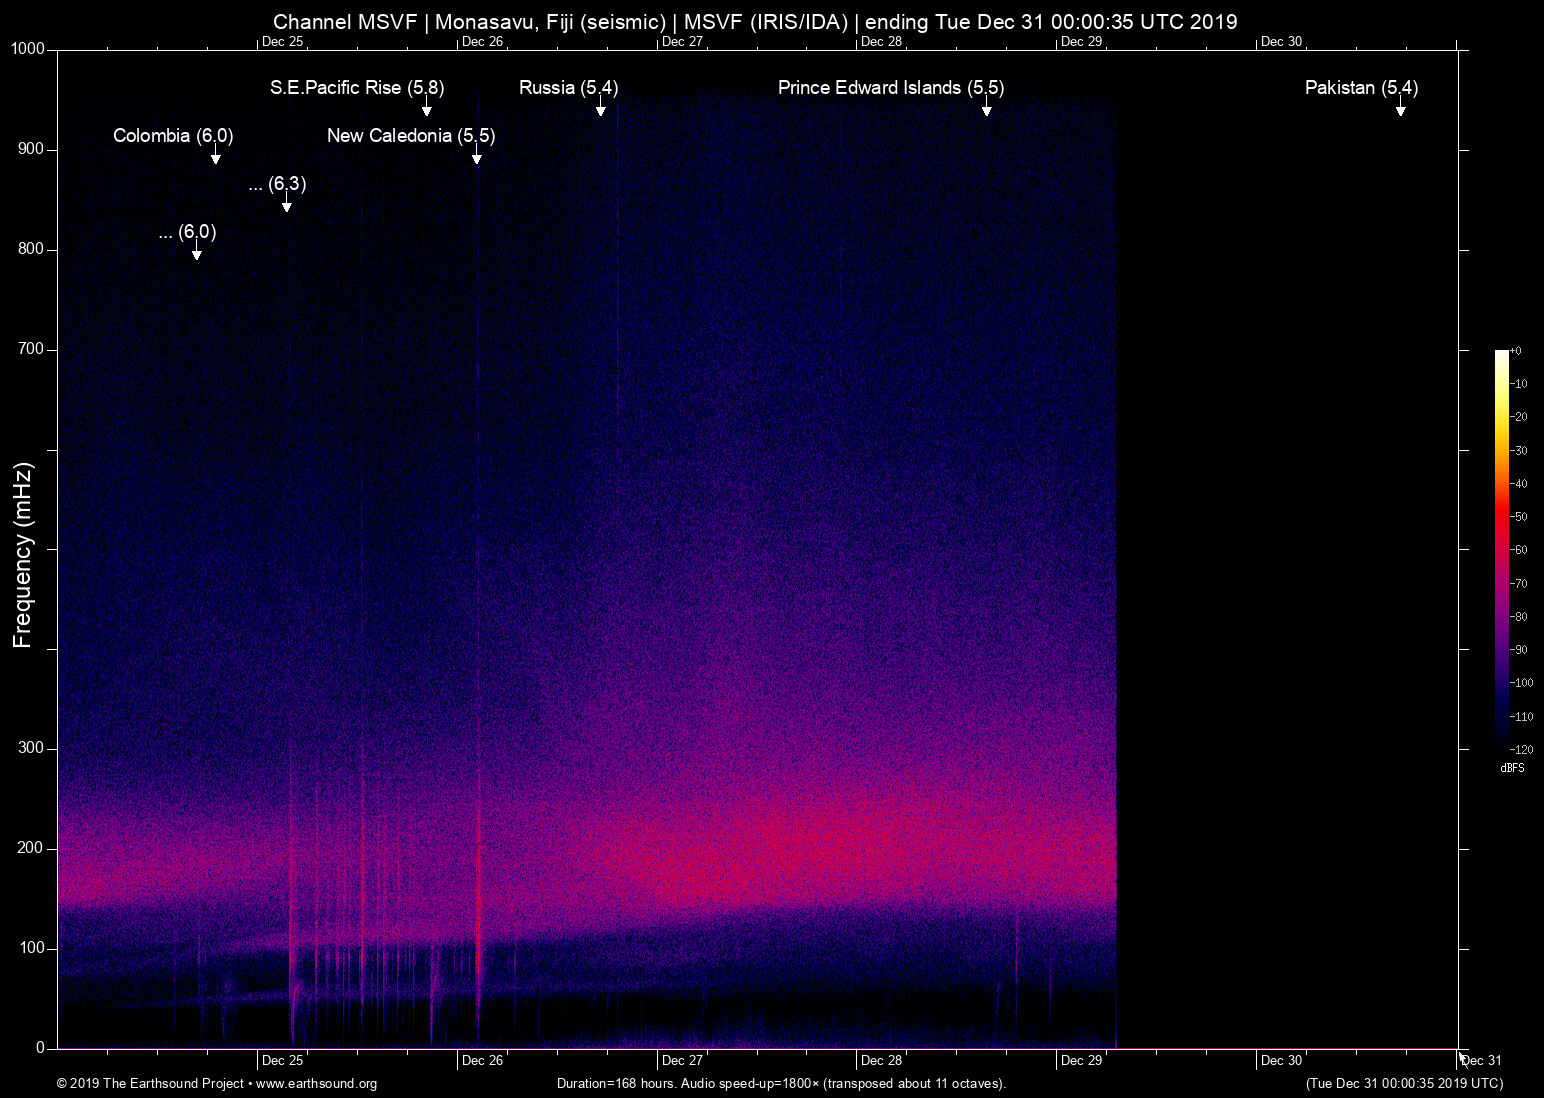Screen dimensions: 1544x1098
Task: Click the Channel MSVF Monasavu, Fiji title
Action: [x=755, y=22]
